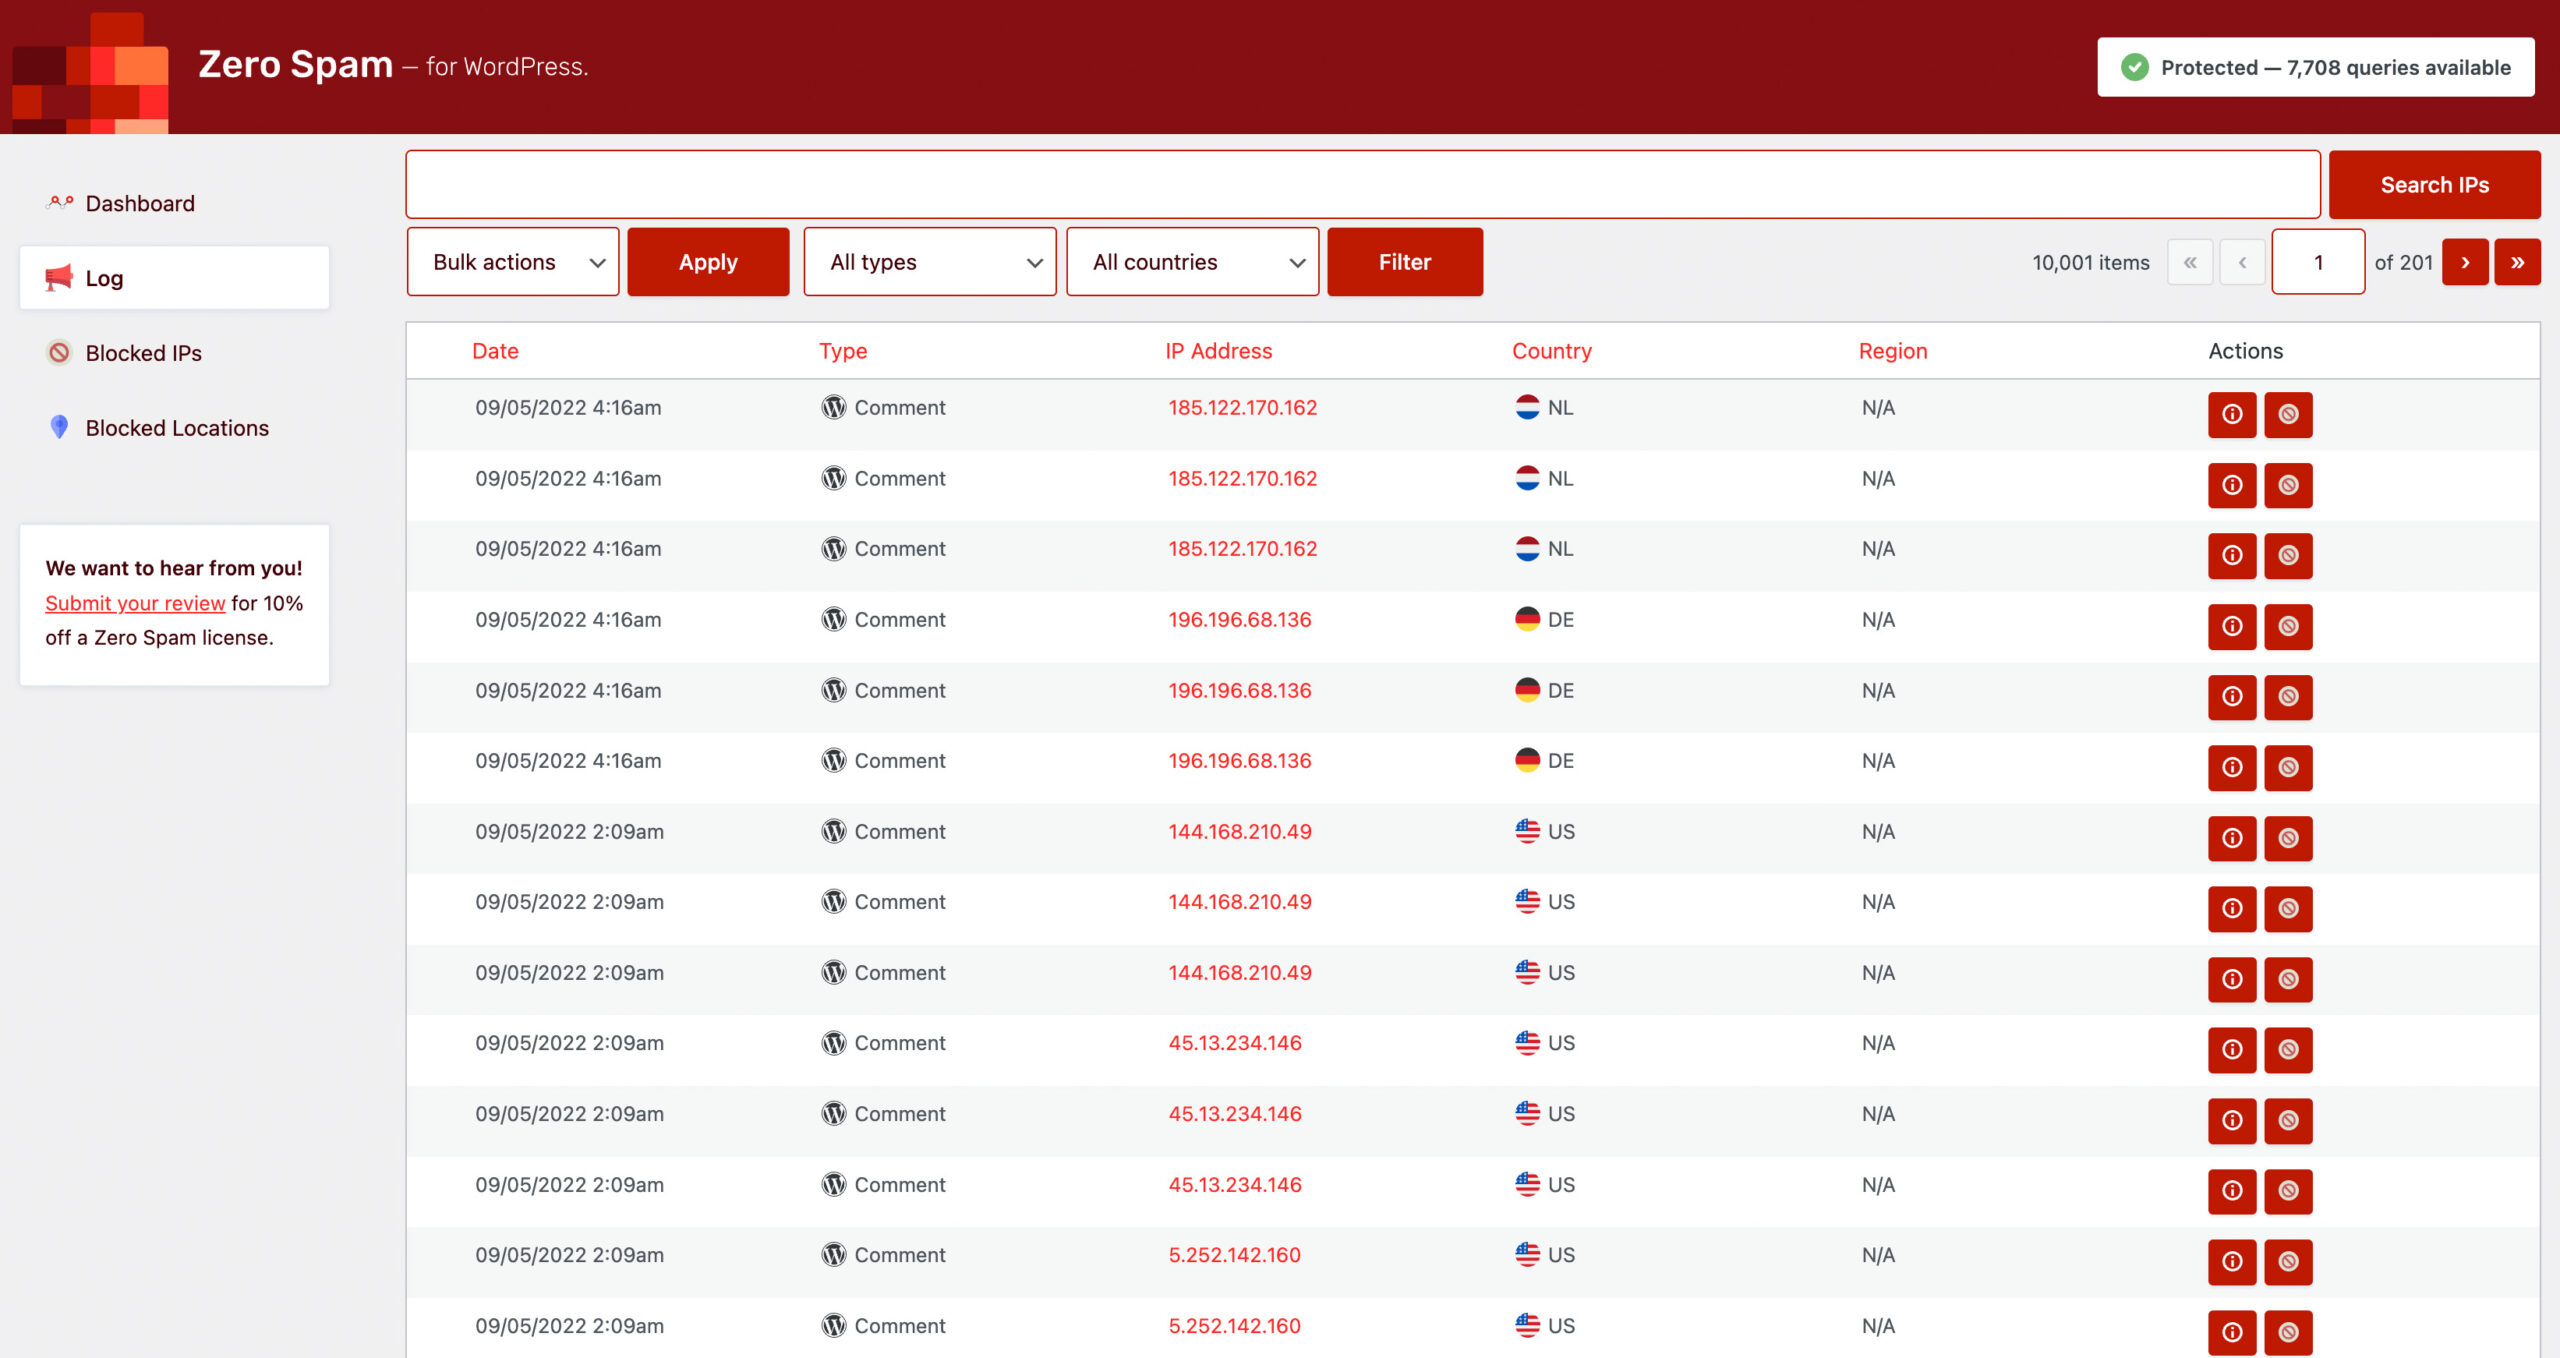Open info for second 144.168.210.49 row
The width and height of the screenshot is (2560, 1358).
coord(2232,908)
